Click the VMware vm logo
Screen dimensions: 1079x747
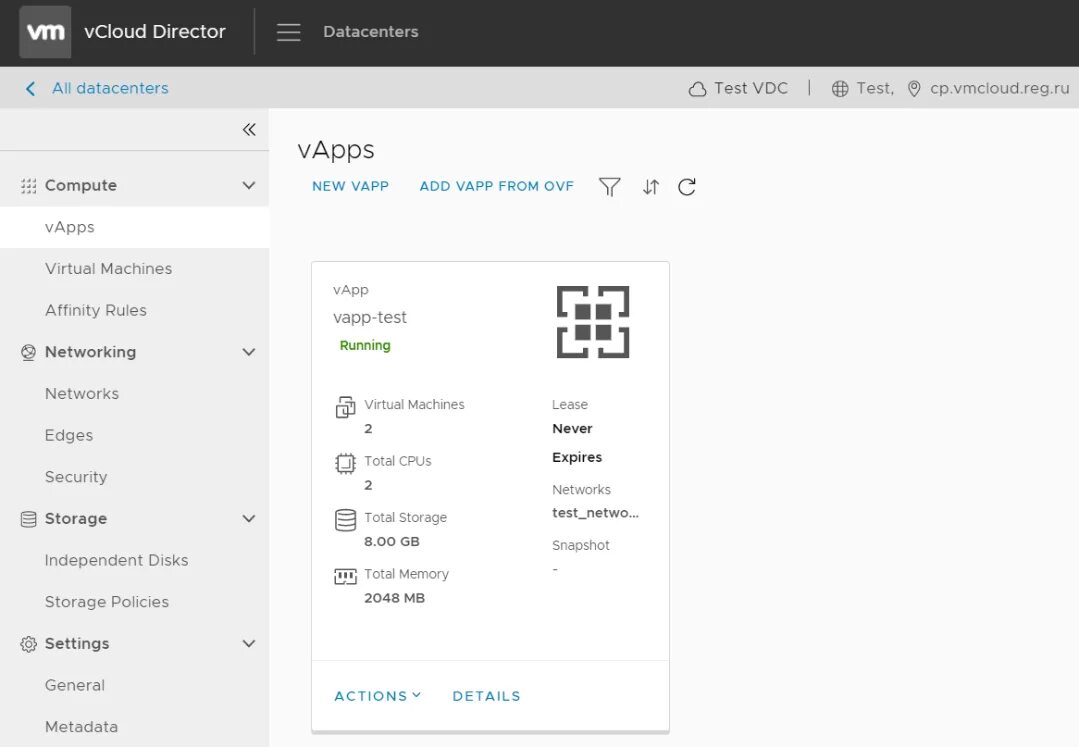45,32
